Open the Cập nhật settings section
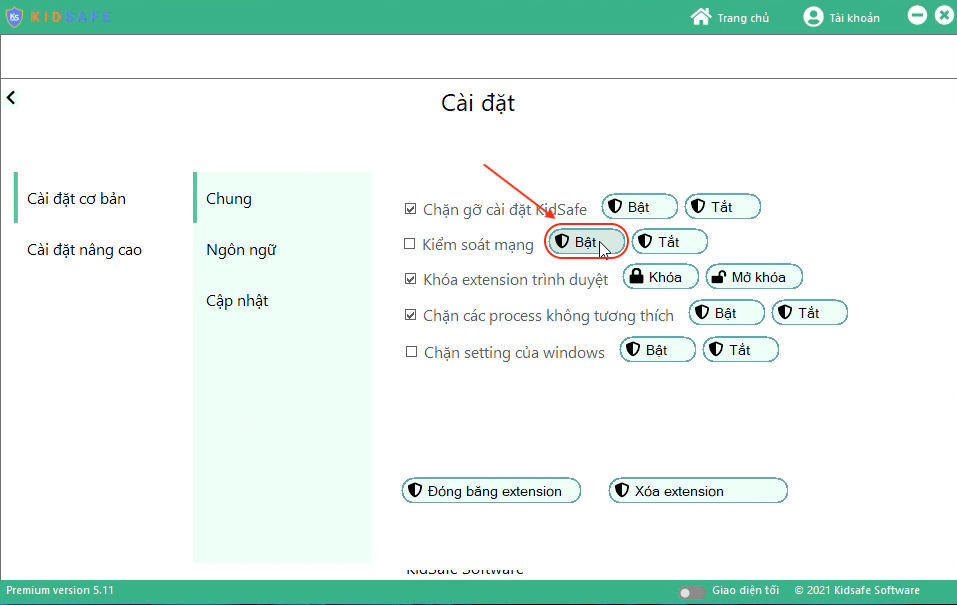Viewport: 957px width, 605px height. [x=237, y=301]
